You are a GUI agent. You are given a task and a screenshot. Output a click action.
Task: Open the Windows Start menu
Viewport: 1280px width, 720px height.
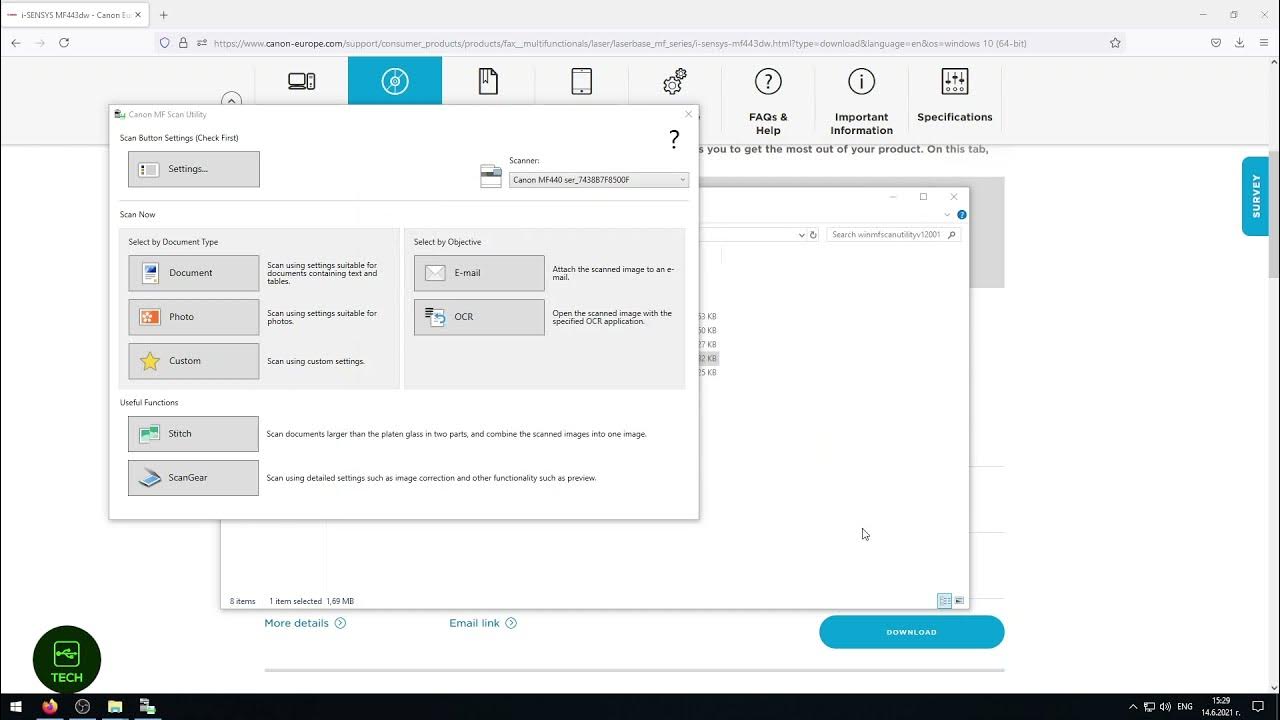pyautogui.click(x=16, y=707)
